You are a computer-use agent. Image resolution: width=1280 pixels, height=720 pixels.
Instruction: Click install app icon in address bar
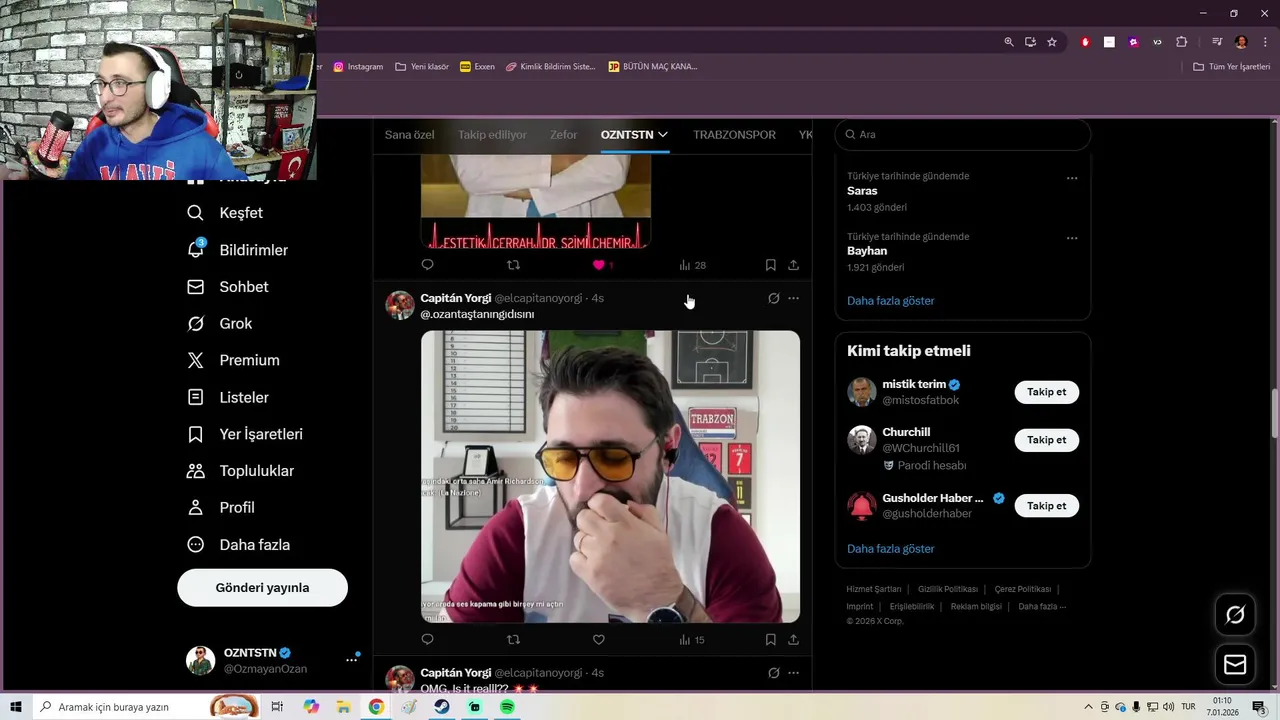click(1030, 42)
